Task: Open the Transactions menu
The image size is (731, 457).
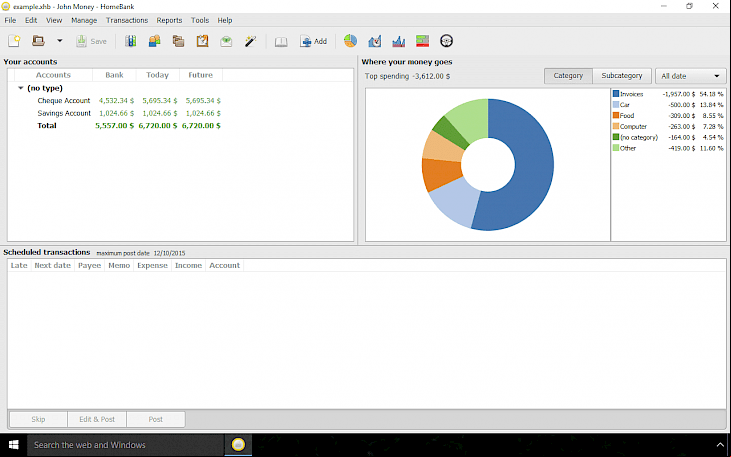Action: 127,20
